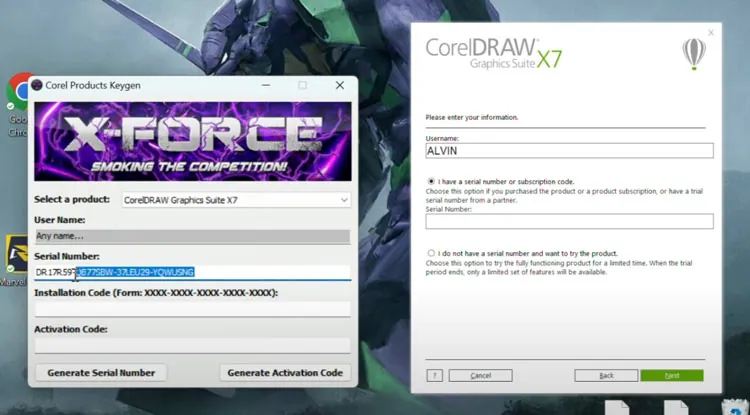Click the CorelDRAW Graphics Suite X7 heading

coord(494,54)
